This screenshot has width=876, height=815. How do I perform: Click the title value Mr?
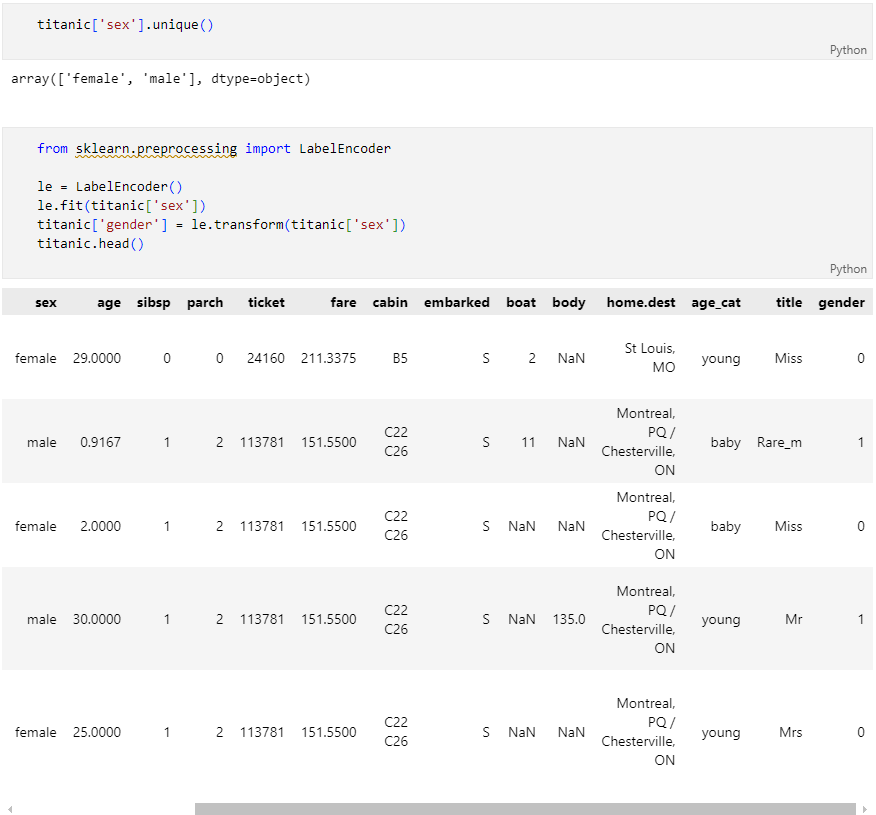click(x=793, y=619)
